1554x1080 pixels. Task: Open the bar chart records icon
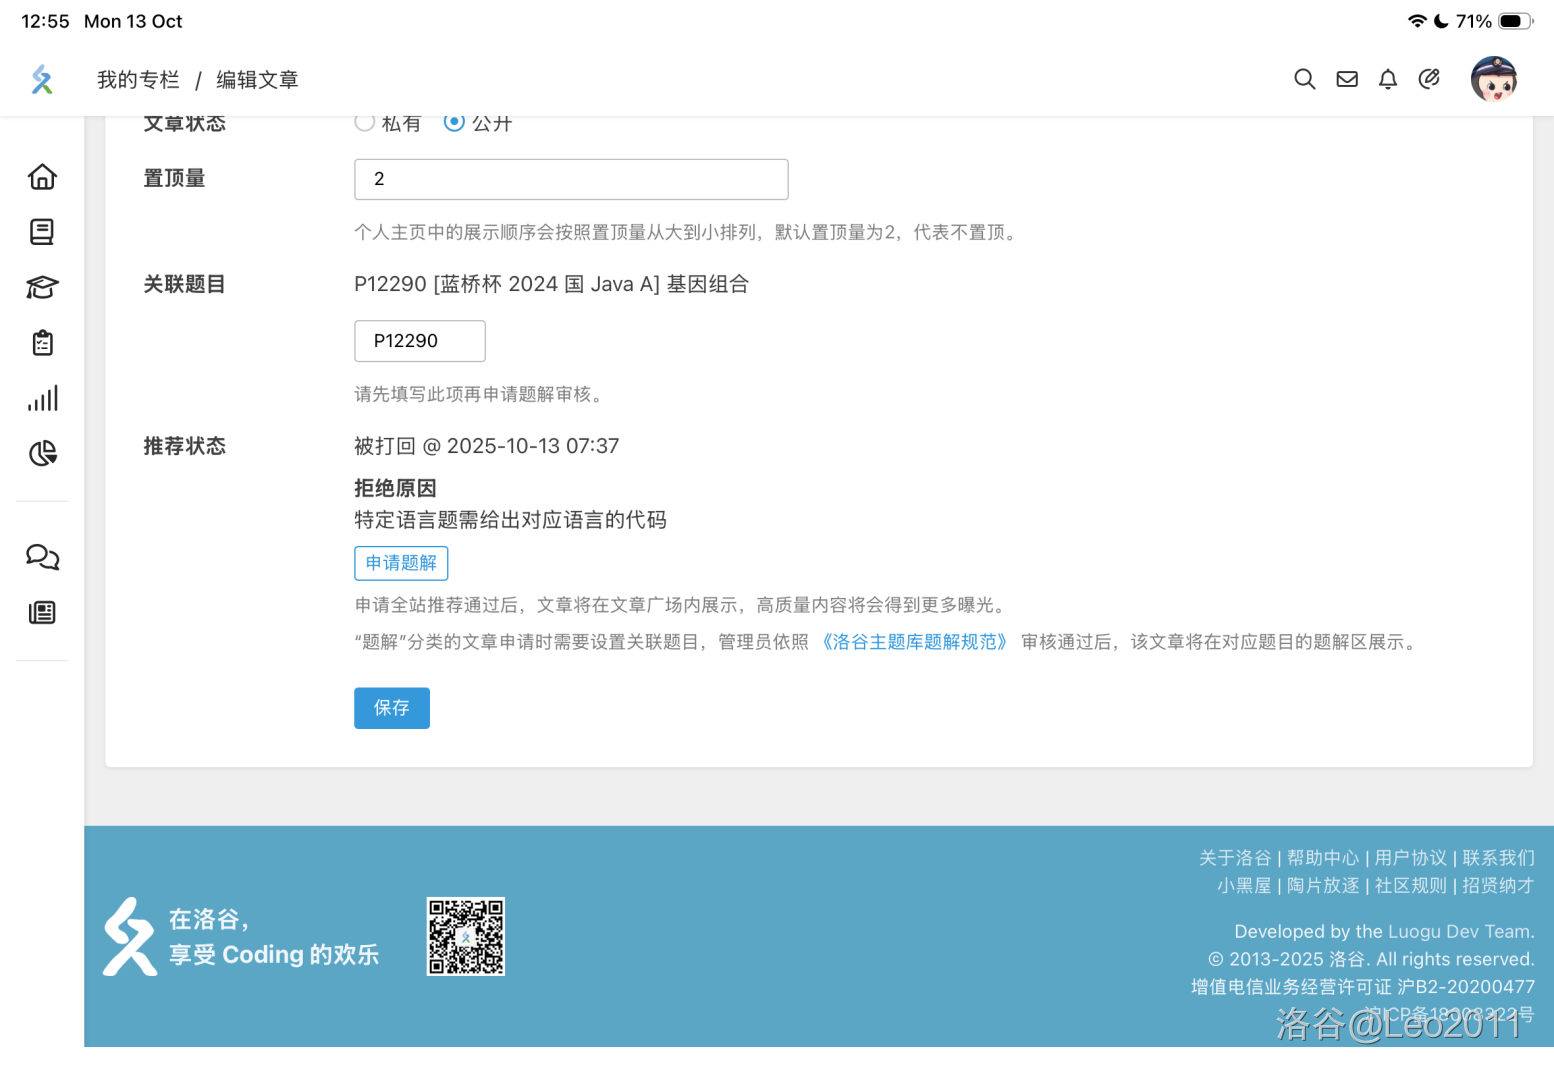(42, 398)
